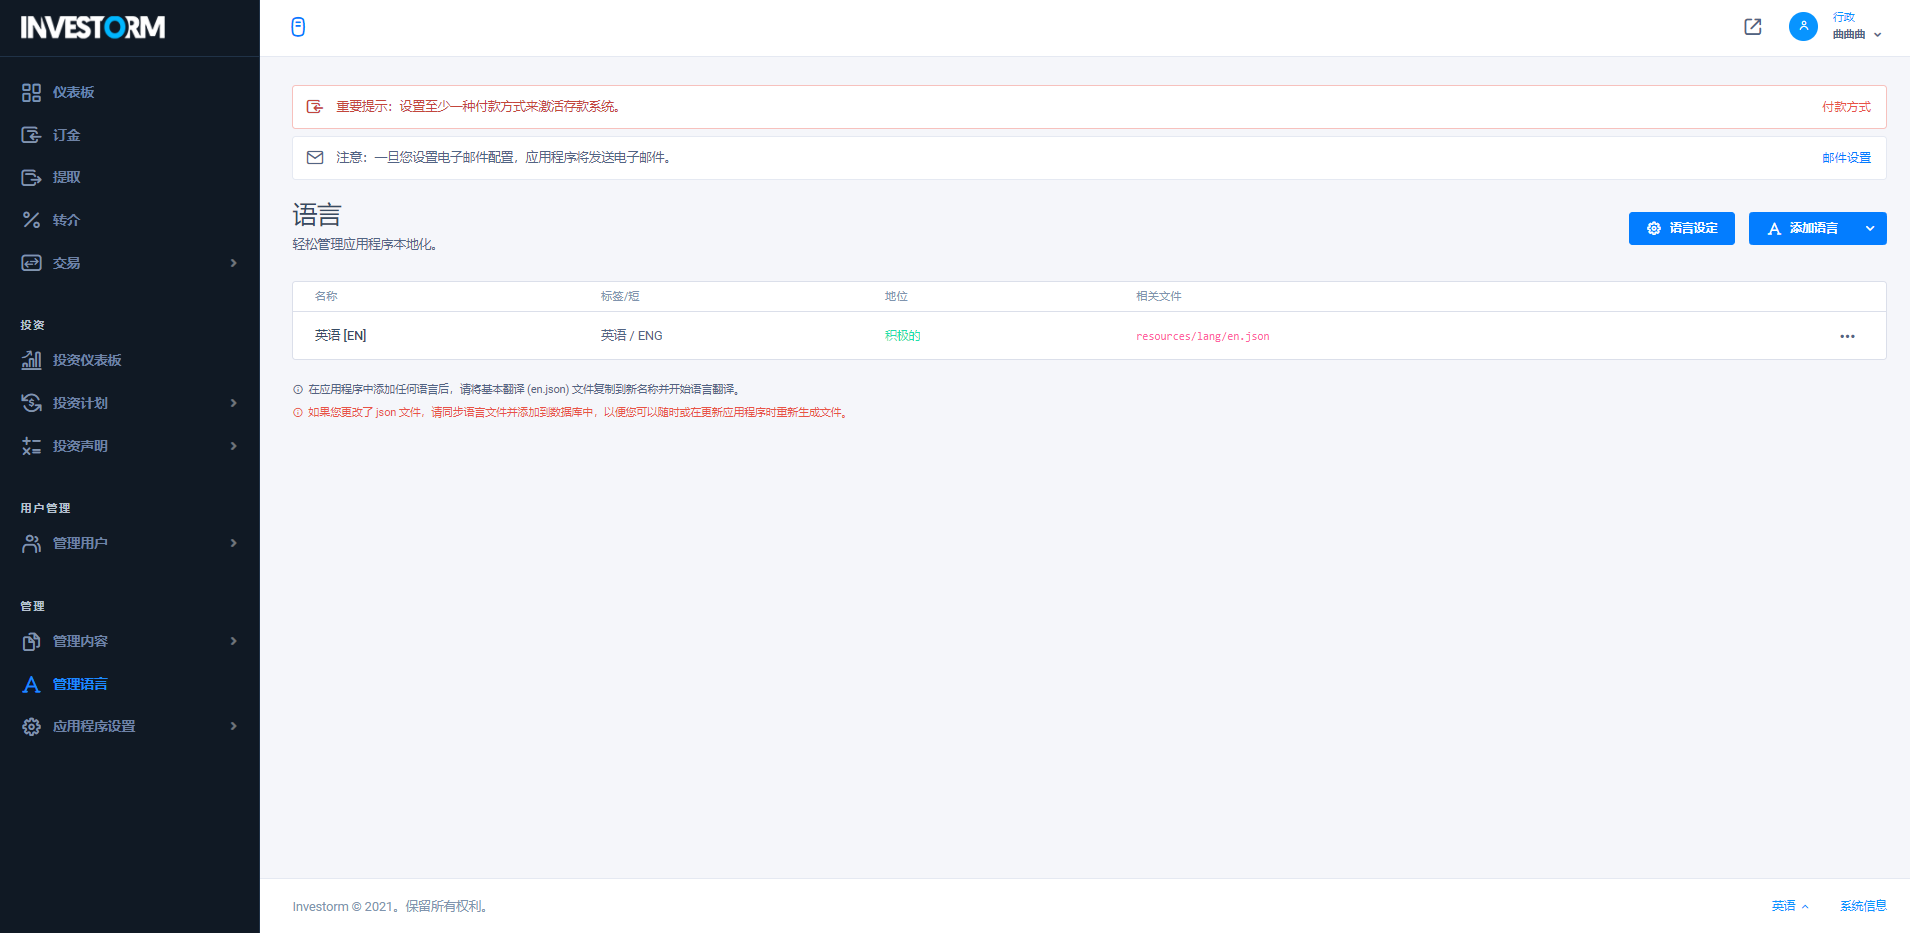Click the 邮件设置 link in notice
The width and height of the screenshot is (1910, 933).
[x=1845, y=158]
